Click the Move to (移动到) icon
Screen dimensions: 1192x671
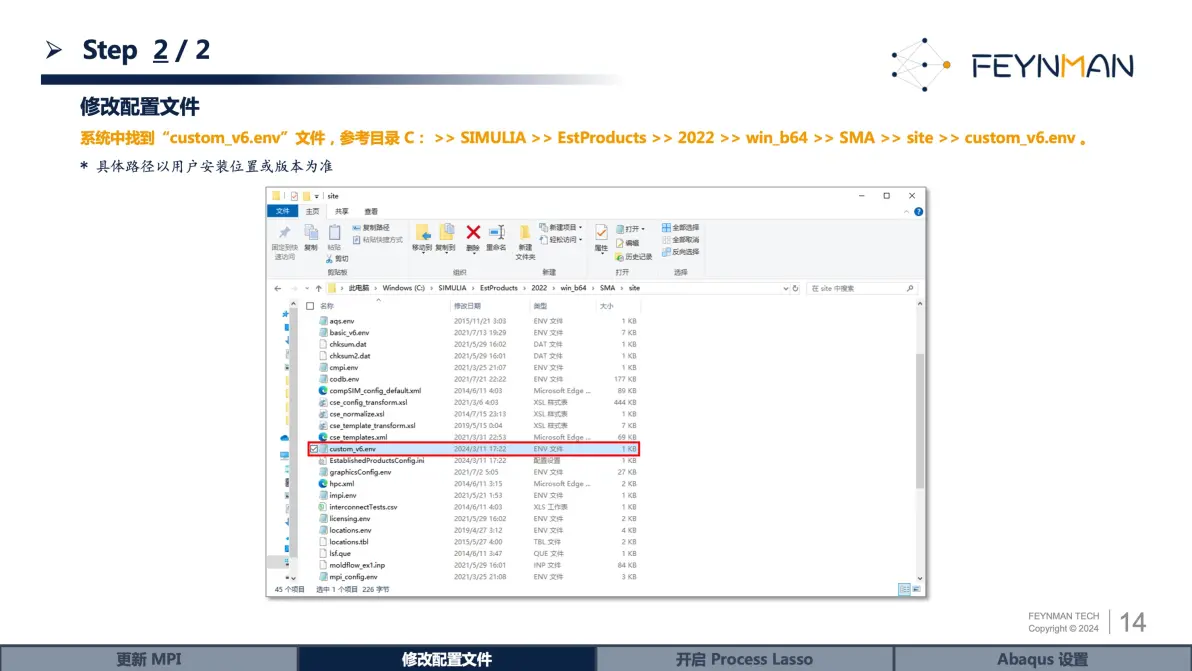(x=423, y=233)
